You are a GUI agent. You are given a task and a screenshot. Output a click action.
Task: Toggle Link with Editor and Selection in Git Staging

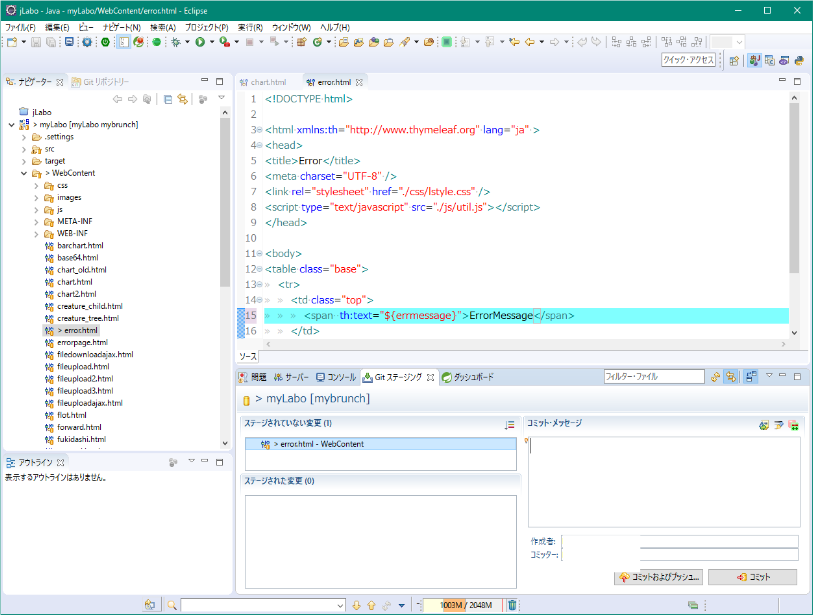pyautogui.click(x=731, y=377)
